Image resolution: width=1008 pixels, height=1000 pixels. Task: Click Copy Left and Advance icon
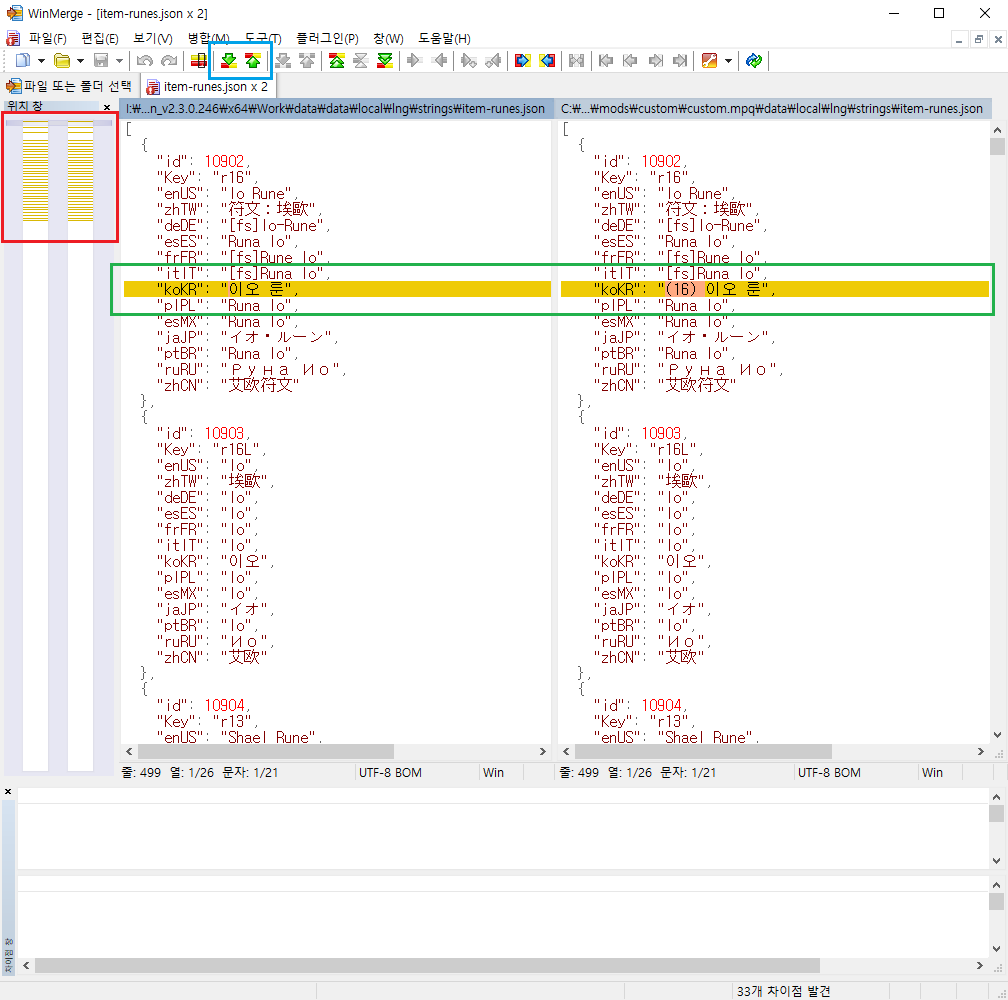coord(493,60)
